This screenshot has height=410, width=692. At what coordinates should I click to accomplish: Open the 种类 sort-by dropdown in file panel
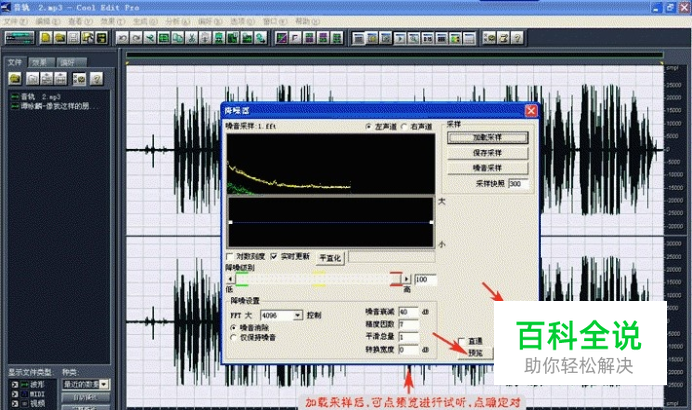(x=104, y=384)
